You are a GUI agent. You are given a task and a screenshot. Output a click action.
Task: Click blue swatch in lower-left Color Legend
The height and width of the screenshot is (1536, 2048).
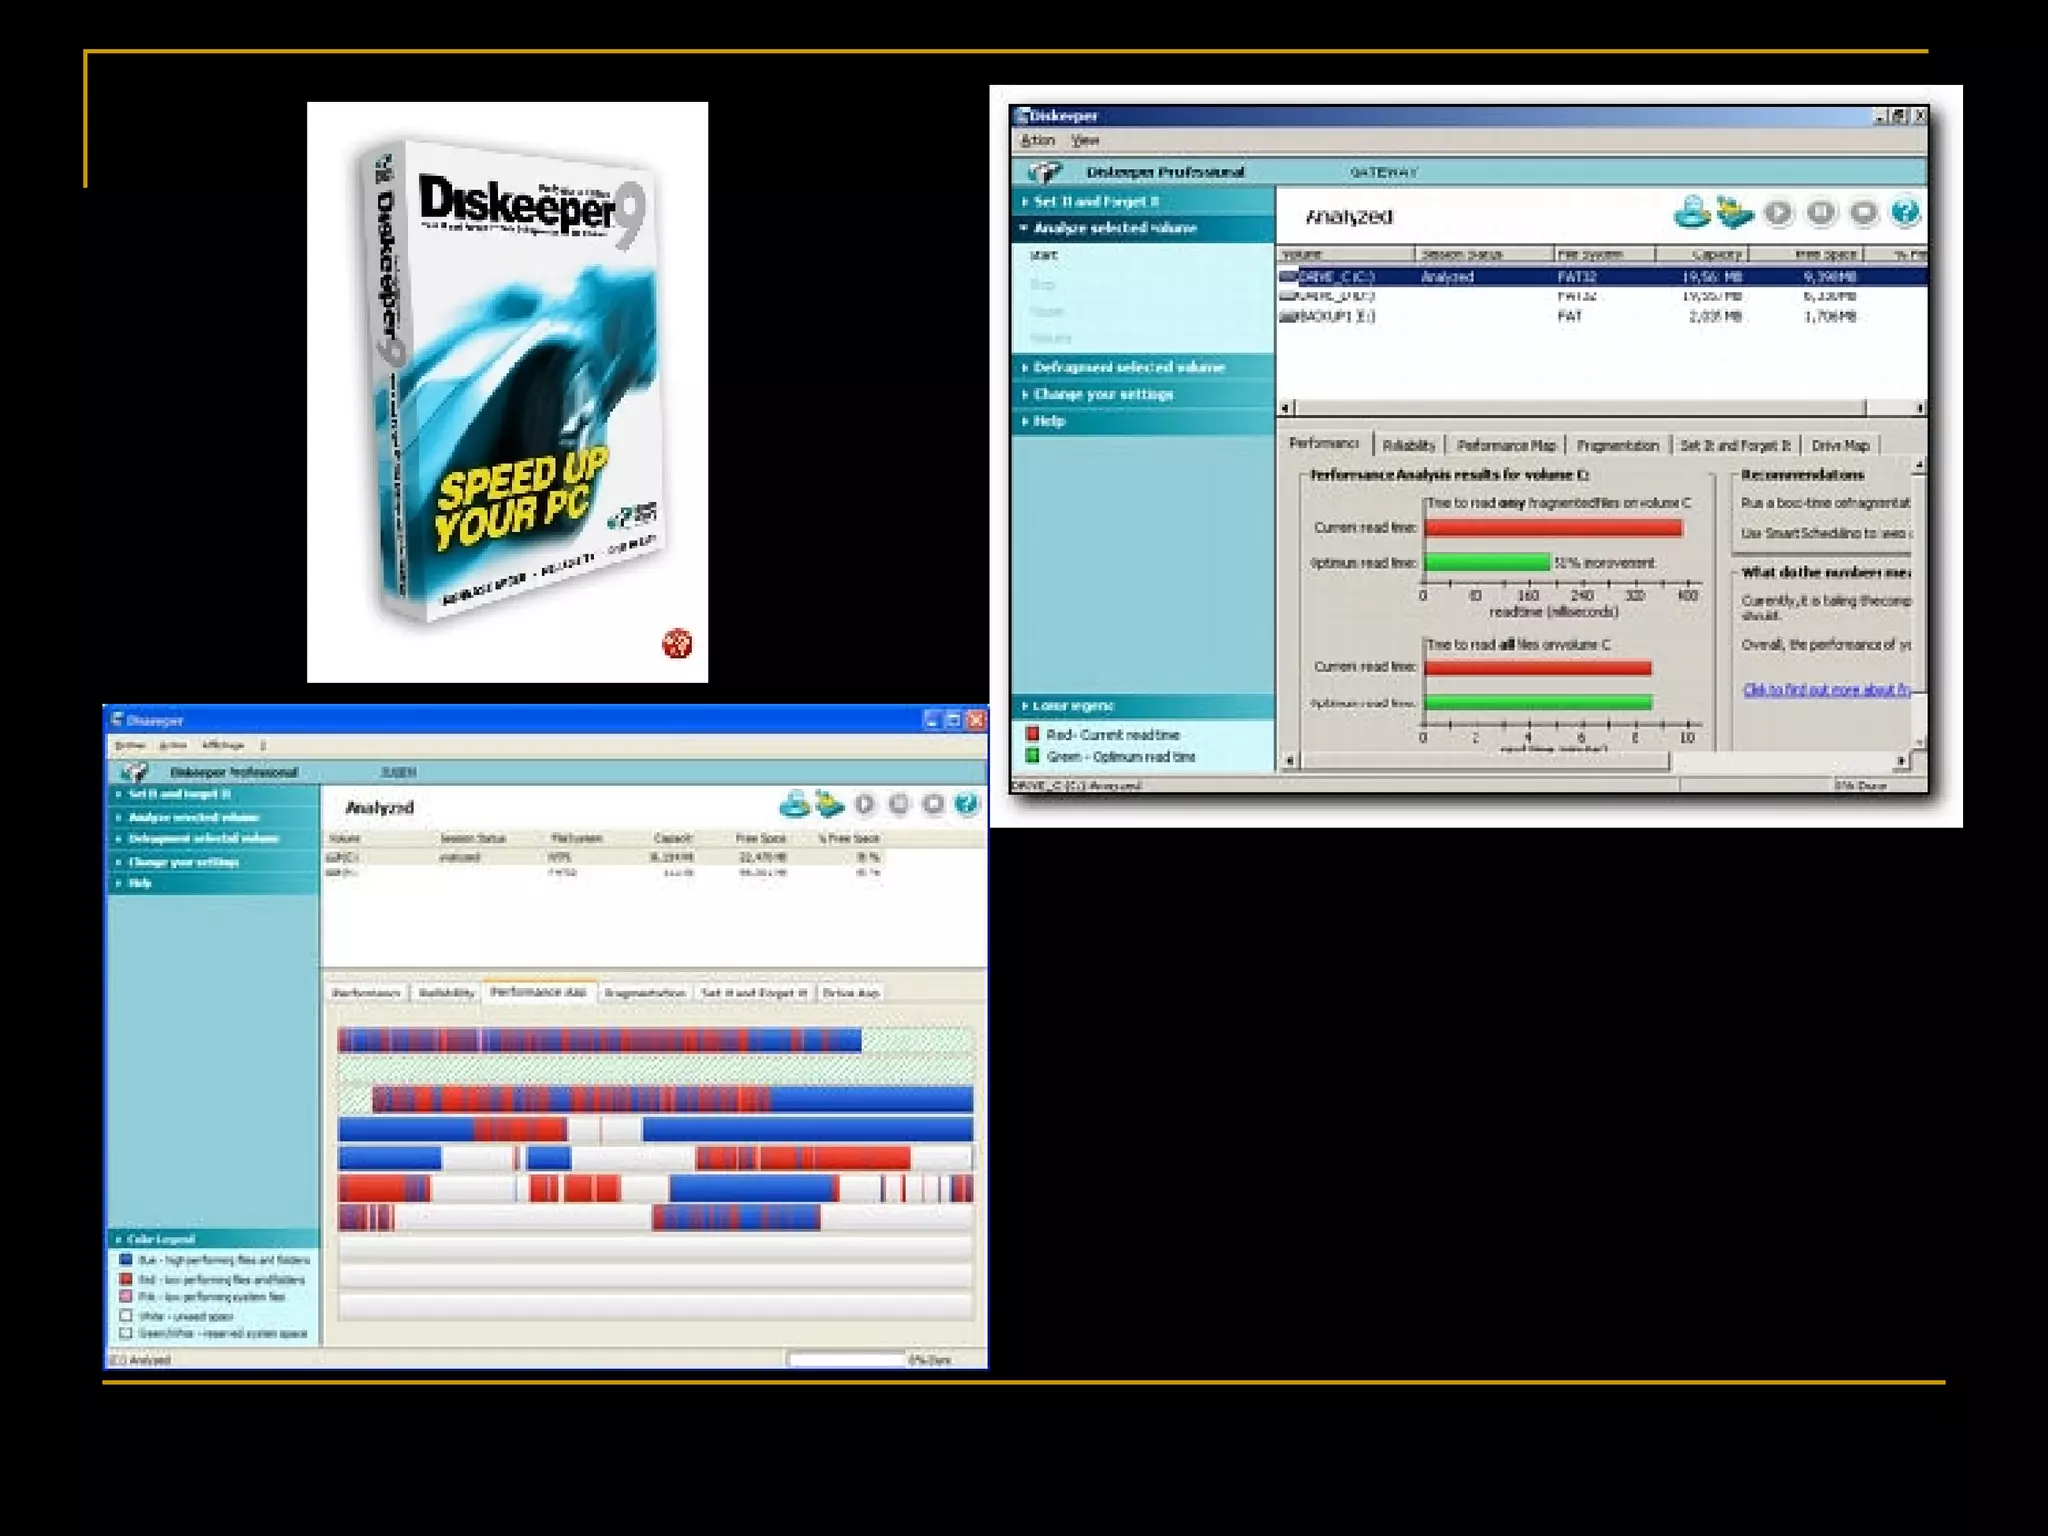[126, 1260]
